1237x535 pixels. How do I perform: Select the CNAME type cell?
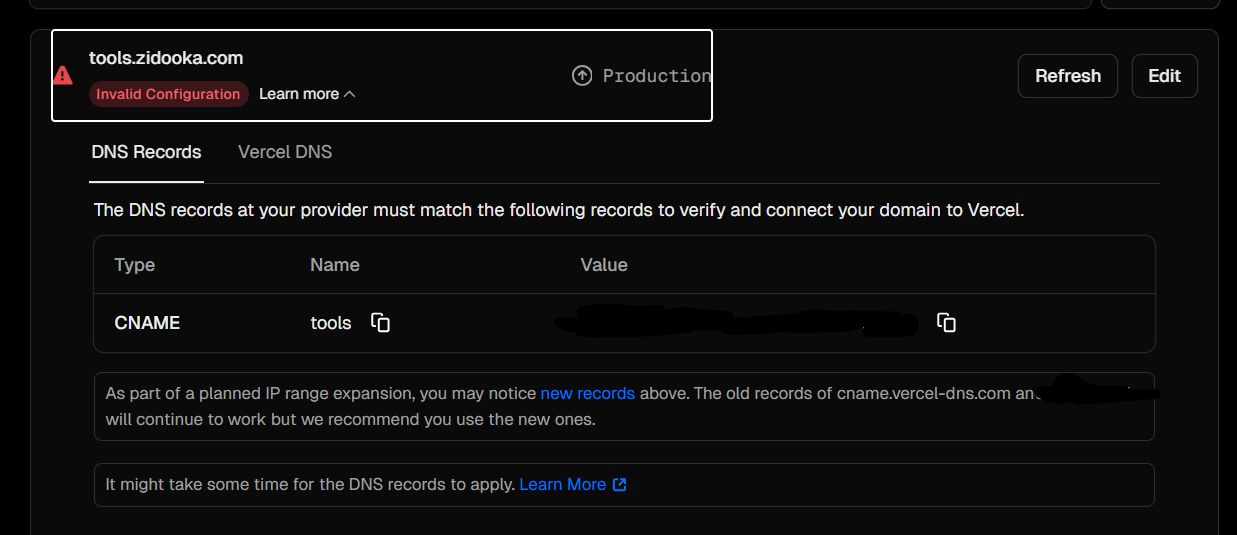coord(147,323)
